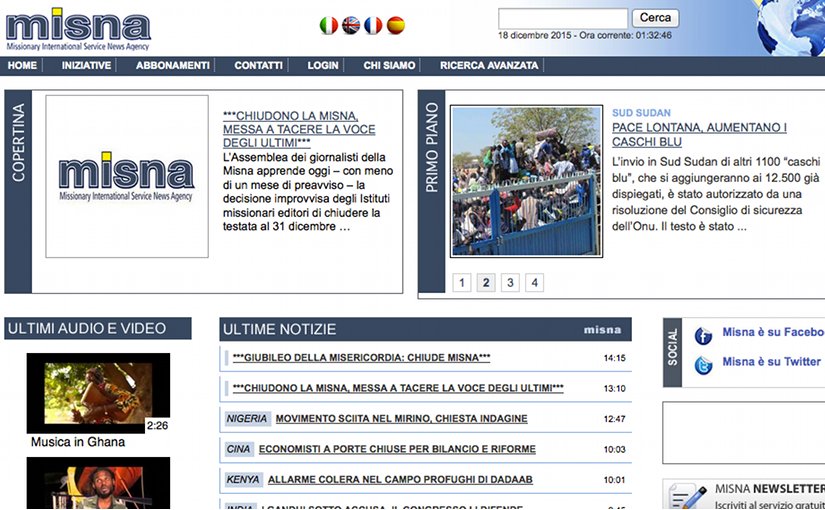The image size is (825, 510).
Task: Open ABBONAMENTI in the navigation bar
Action: 173,65
